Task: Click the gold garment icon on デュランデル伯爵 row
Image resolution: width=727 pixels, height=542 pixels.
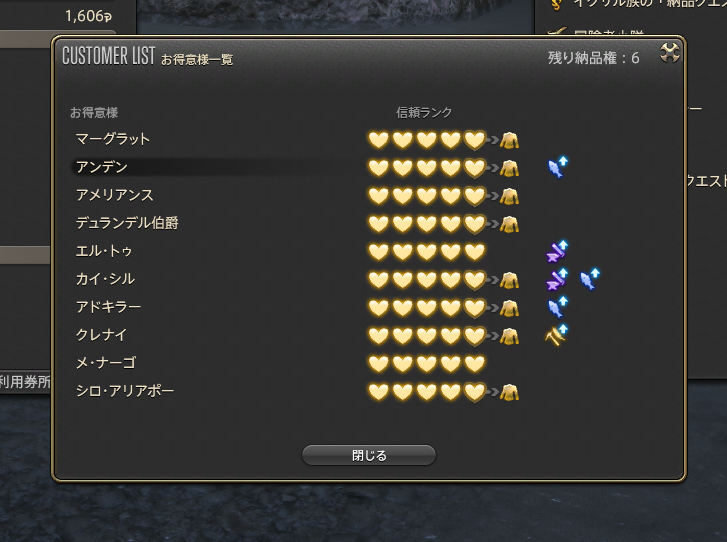Action: coord(509,224)
